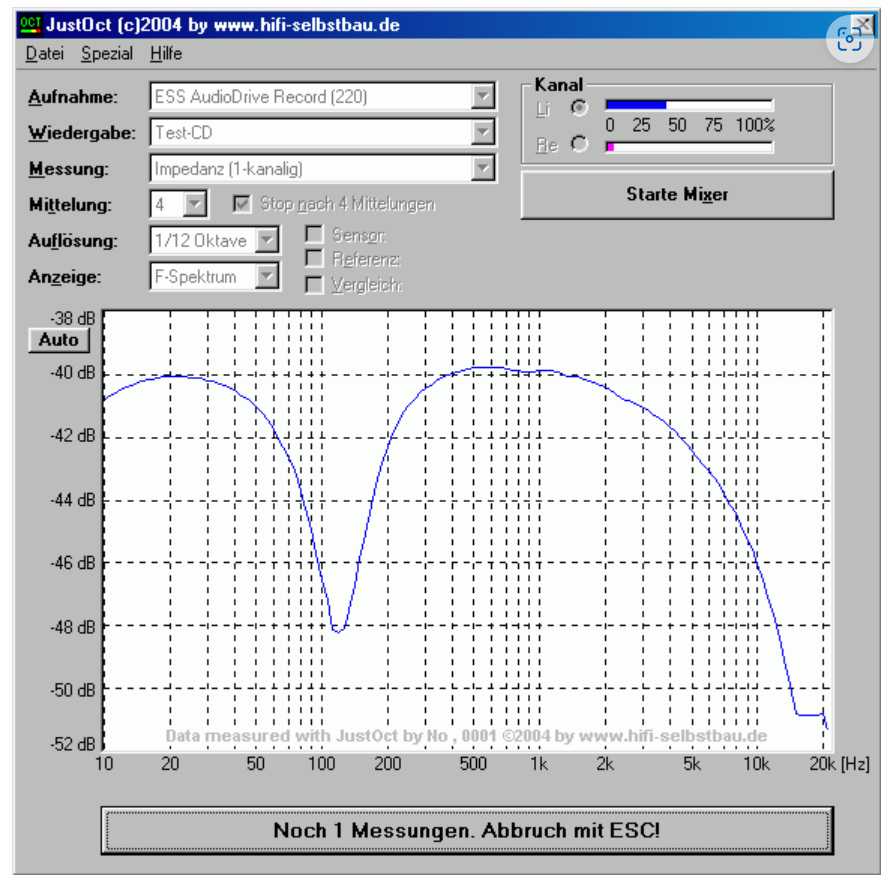The height and width of the screenshot is (881, 894).
Task: Enable the Sensor checkbox
Action: pyautogui.click(x=314, y=235)
